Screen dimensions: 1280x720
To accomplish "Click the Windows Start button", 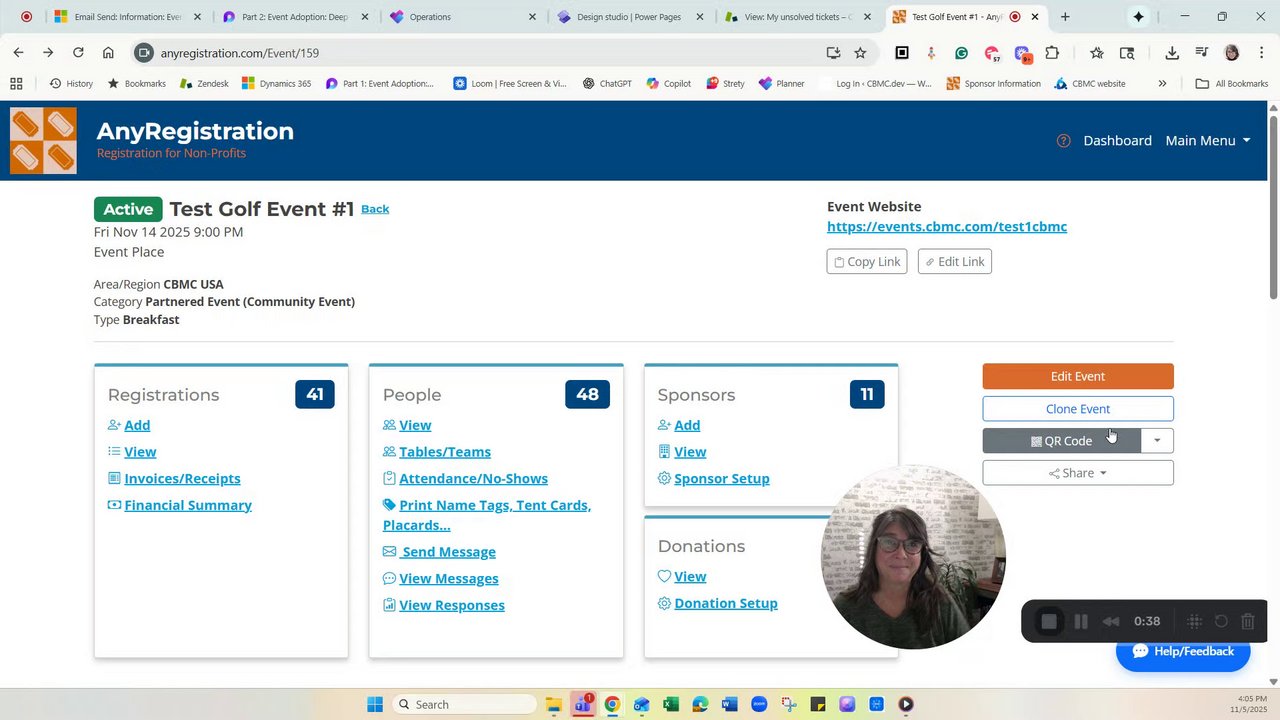I will (375, 704).
